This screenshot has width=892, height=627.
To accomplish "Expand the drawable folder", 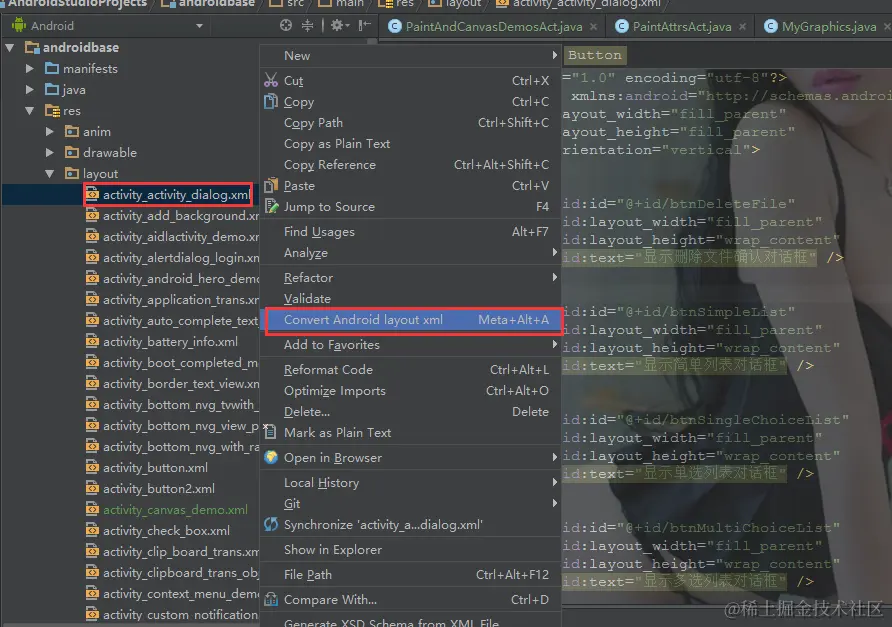I will [x=49, y=153].
